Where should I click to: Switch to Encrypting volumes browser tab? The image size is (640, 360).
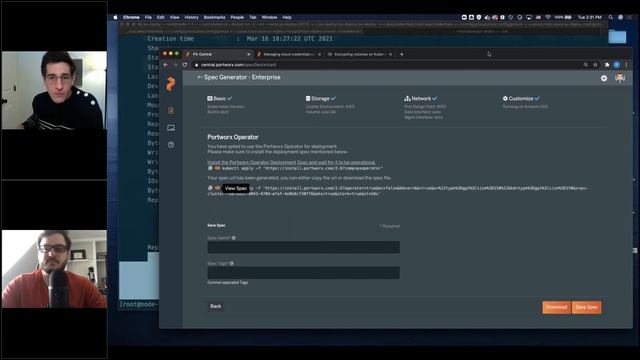point(360,54)
